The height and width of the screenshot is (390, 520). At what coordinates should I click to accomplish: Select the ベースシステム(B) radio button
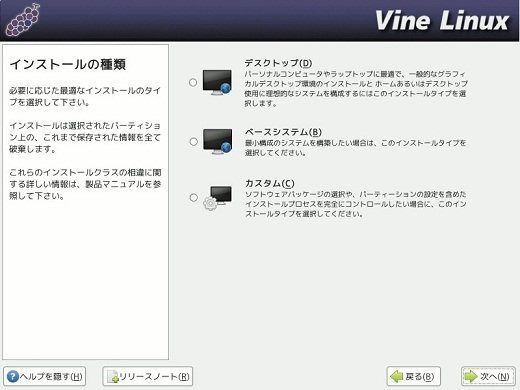point(193,142)
